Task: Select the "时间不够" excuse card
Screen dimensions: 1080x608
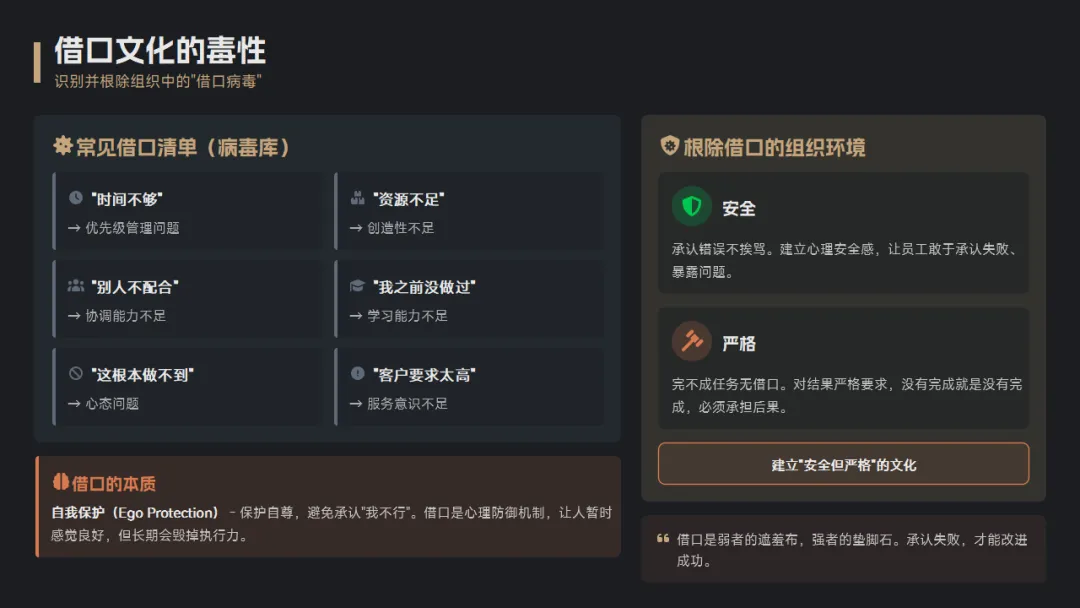Action: tap(189, 212)
